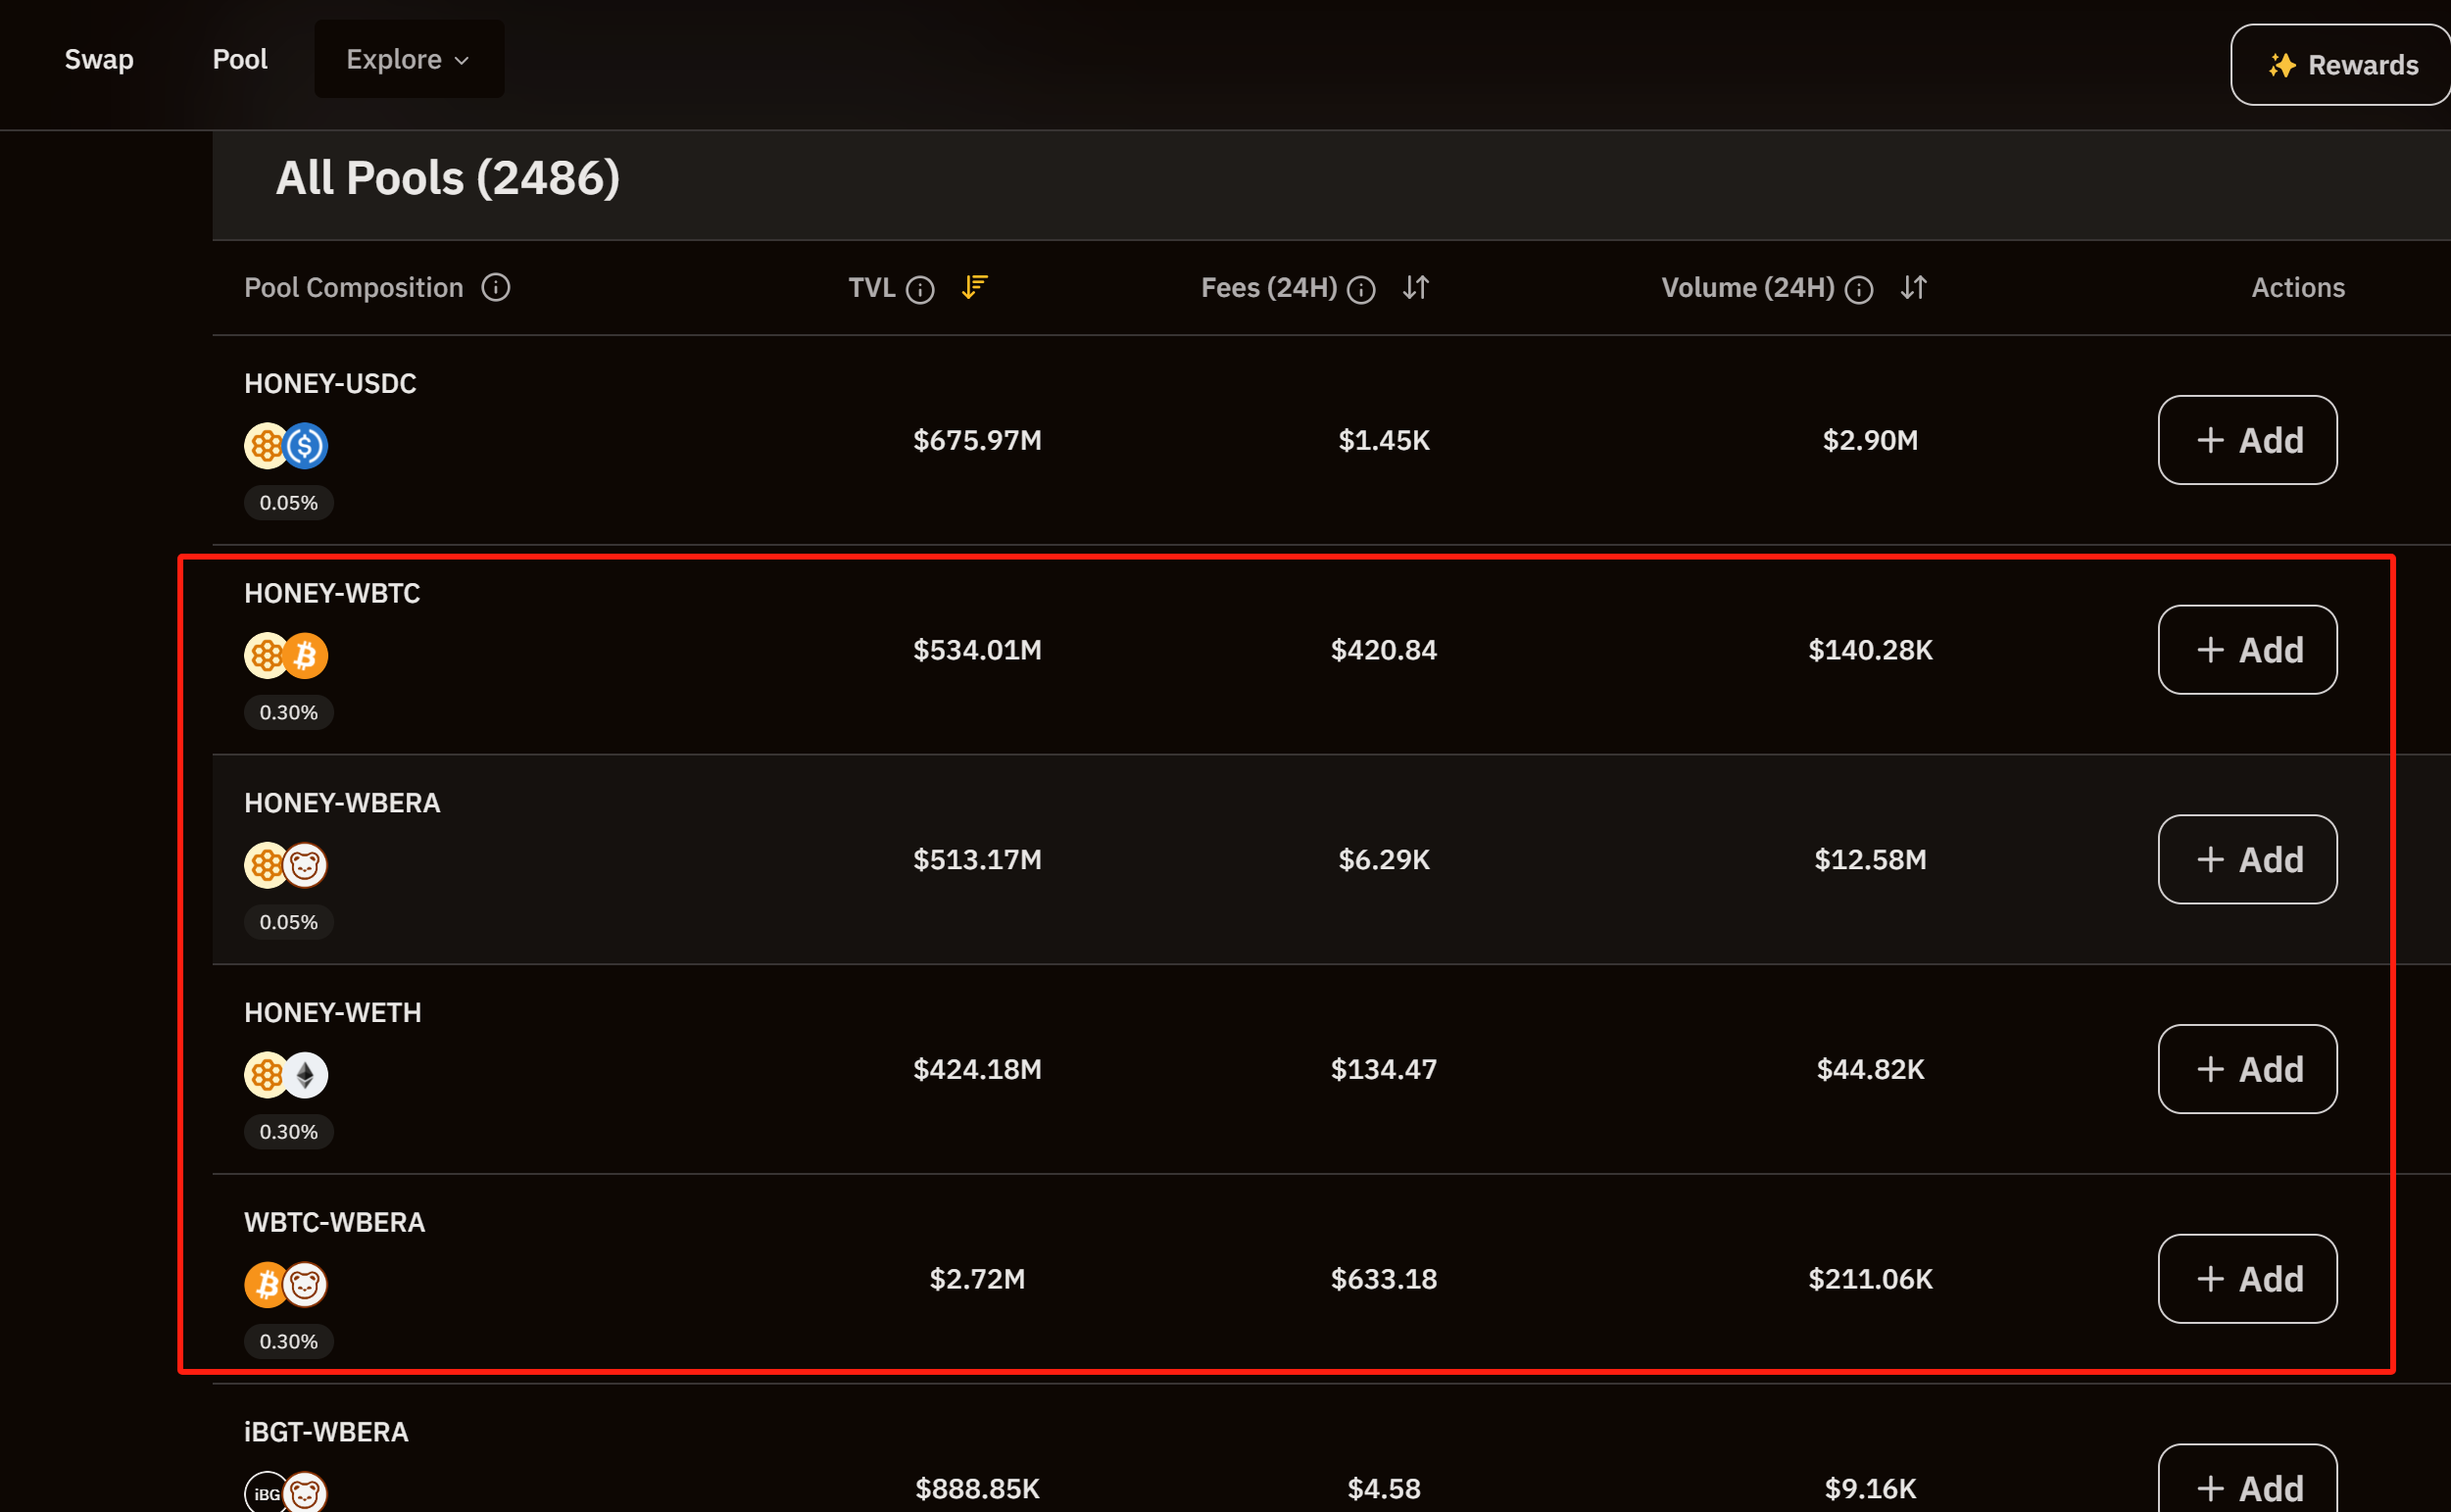
Task: Open the Explore dropdown menu
Action: pyautogui.click(x=409, y=59)
